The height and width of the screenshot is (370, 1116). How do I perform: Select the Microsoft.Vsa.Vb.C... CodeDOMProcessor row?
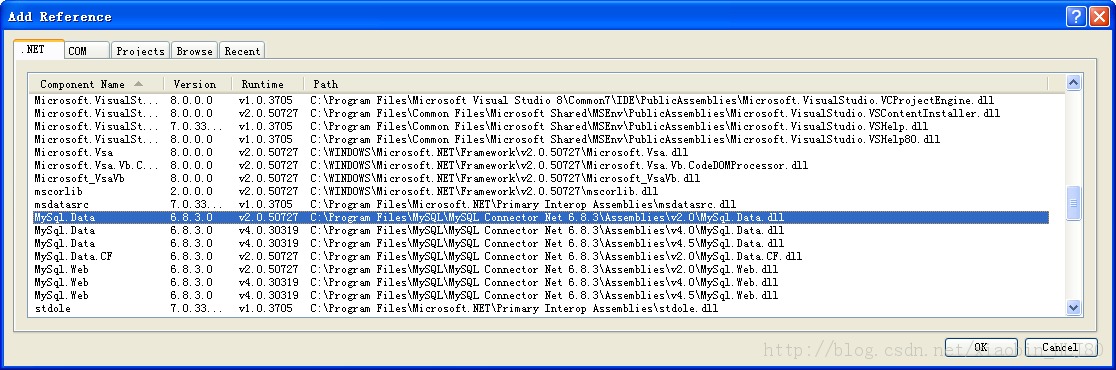pyautogui.click(x=541, y=165)
